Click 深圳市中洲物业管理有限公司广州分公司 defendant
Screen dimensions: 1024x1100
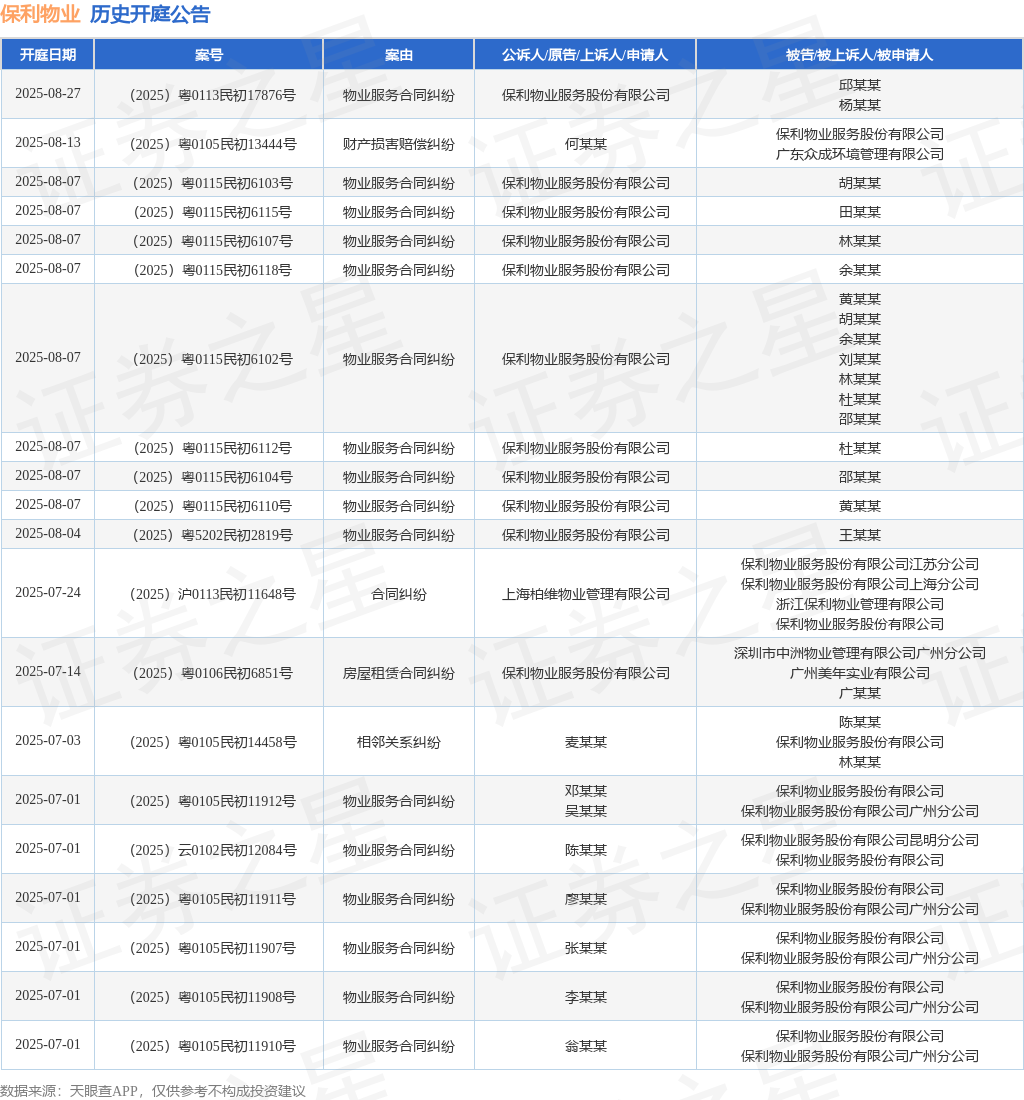point(859,653)
